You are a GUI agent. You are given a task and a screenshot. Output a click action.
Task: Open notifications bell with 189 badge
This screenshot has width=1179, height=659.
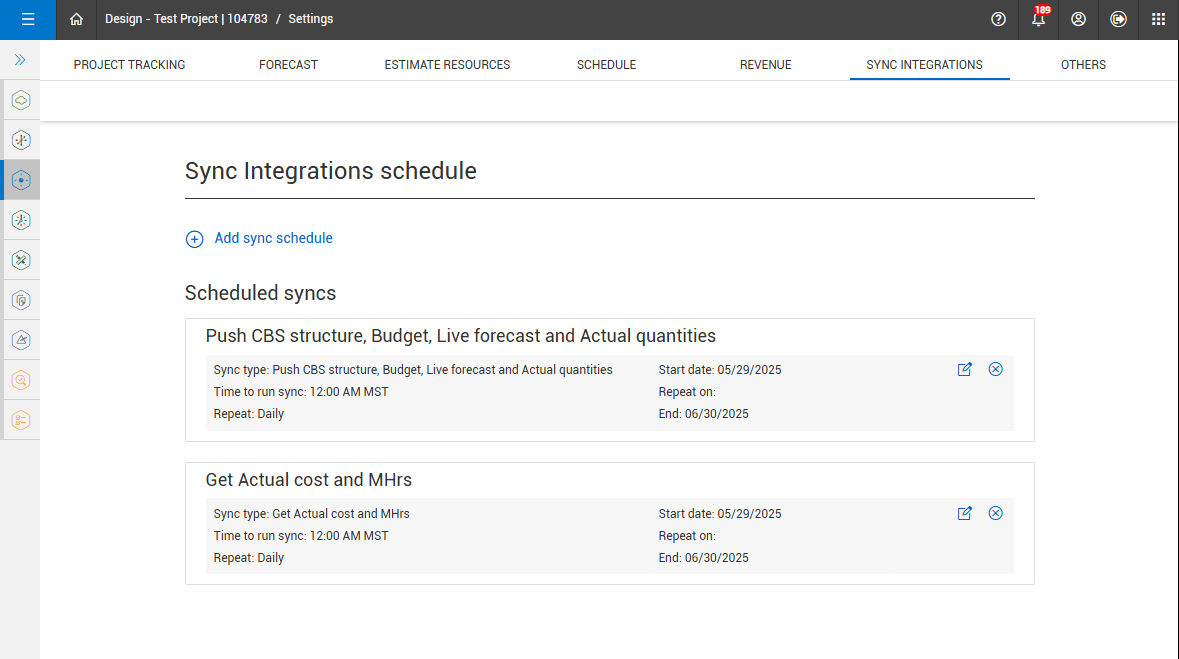coord(1038,19)
